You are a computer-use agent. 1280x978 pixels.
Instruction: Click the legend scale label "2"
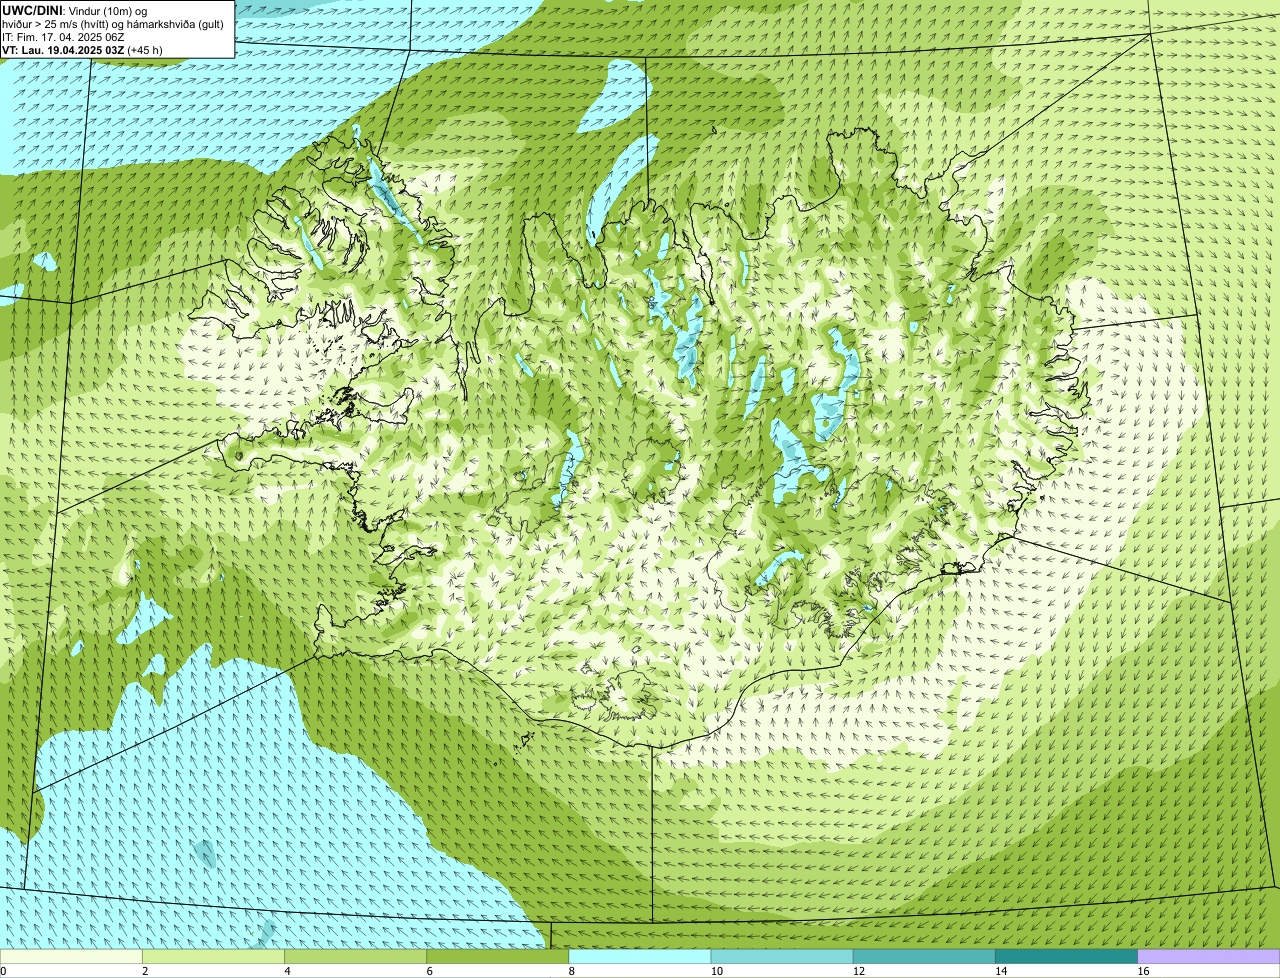[x=145, y=971]
